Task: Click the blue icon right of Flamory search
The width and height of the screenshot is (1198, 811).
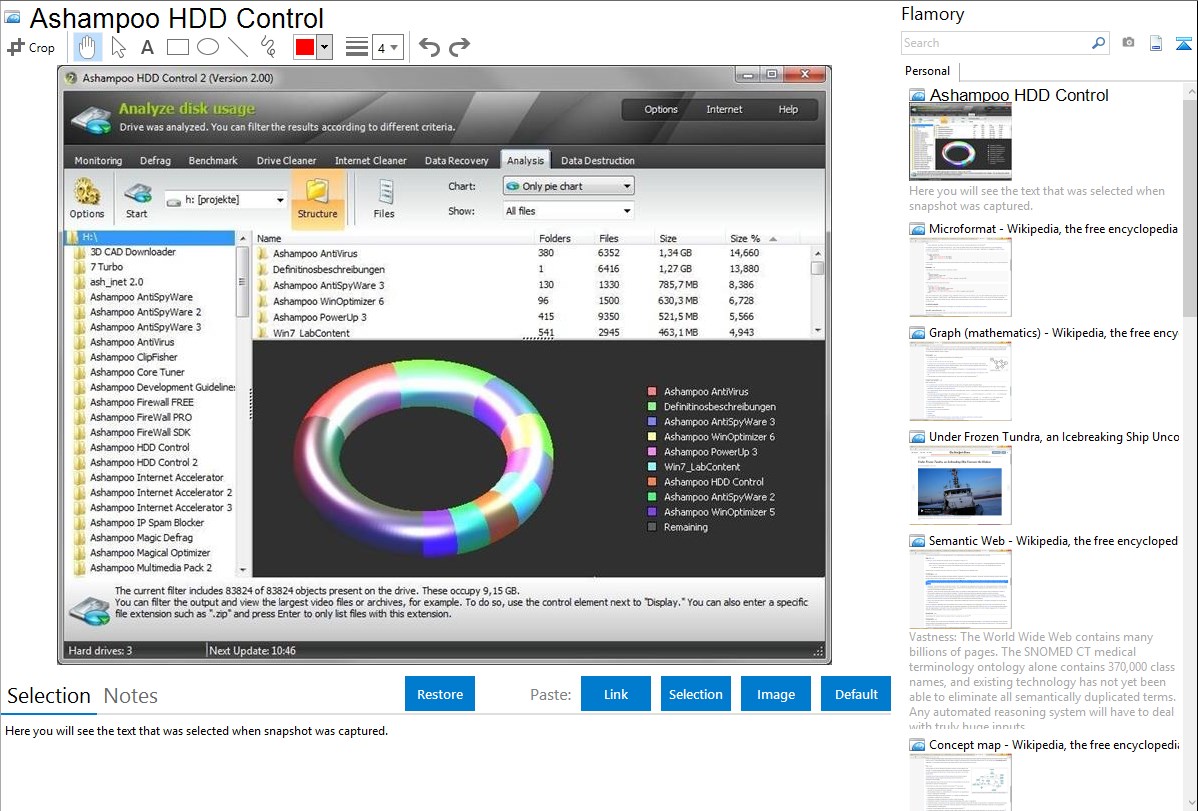Action: 1183,43
